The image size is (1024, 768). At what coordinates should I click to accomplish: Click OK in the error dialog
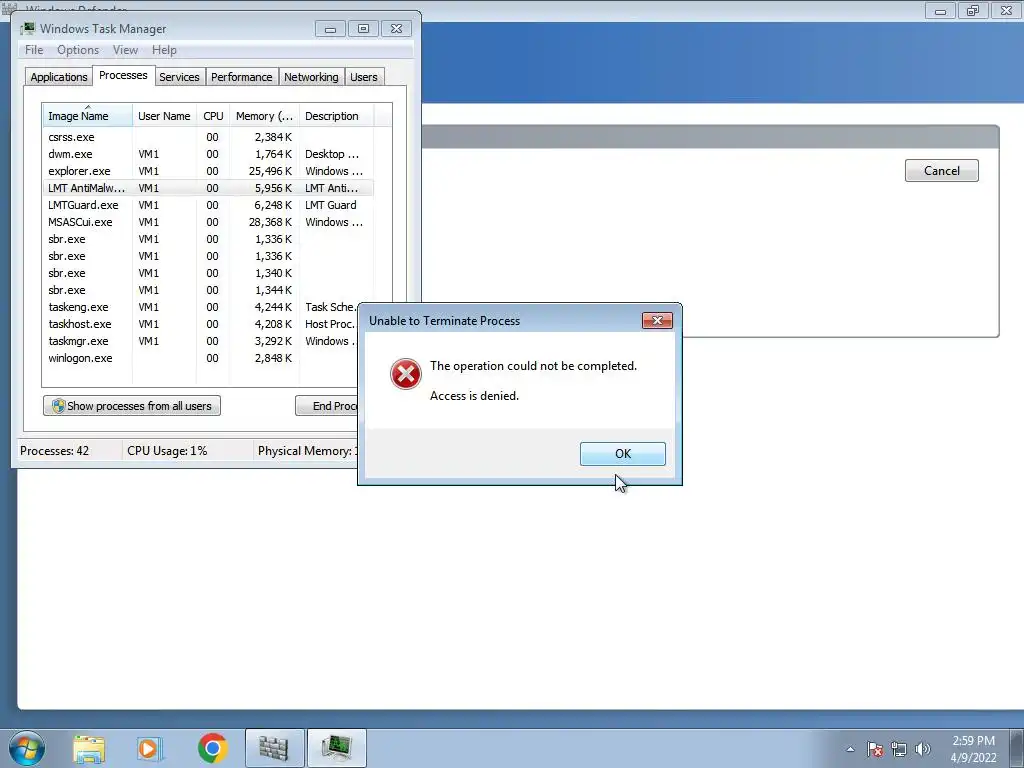[x=622, y=453]
